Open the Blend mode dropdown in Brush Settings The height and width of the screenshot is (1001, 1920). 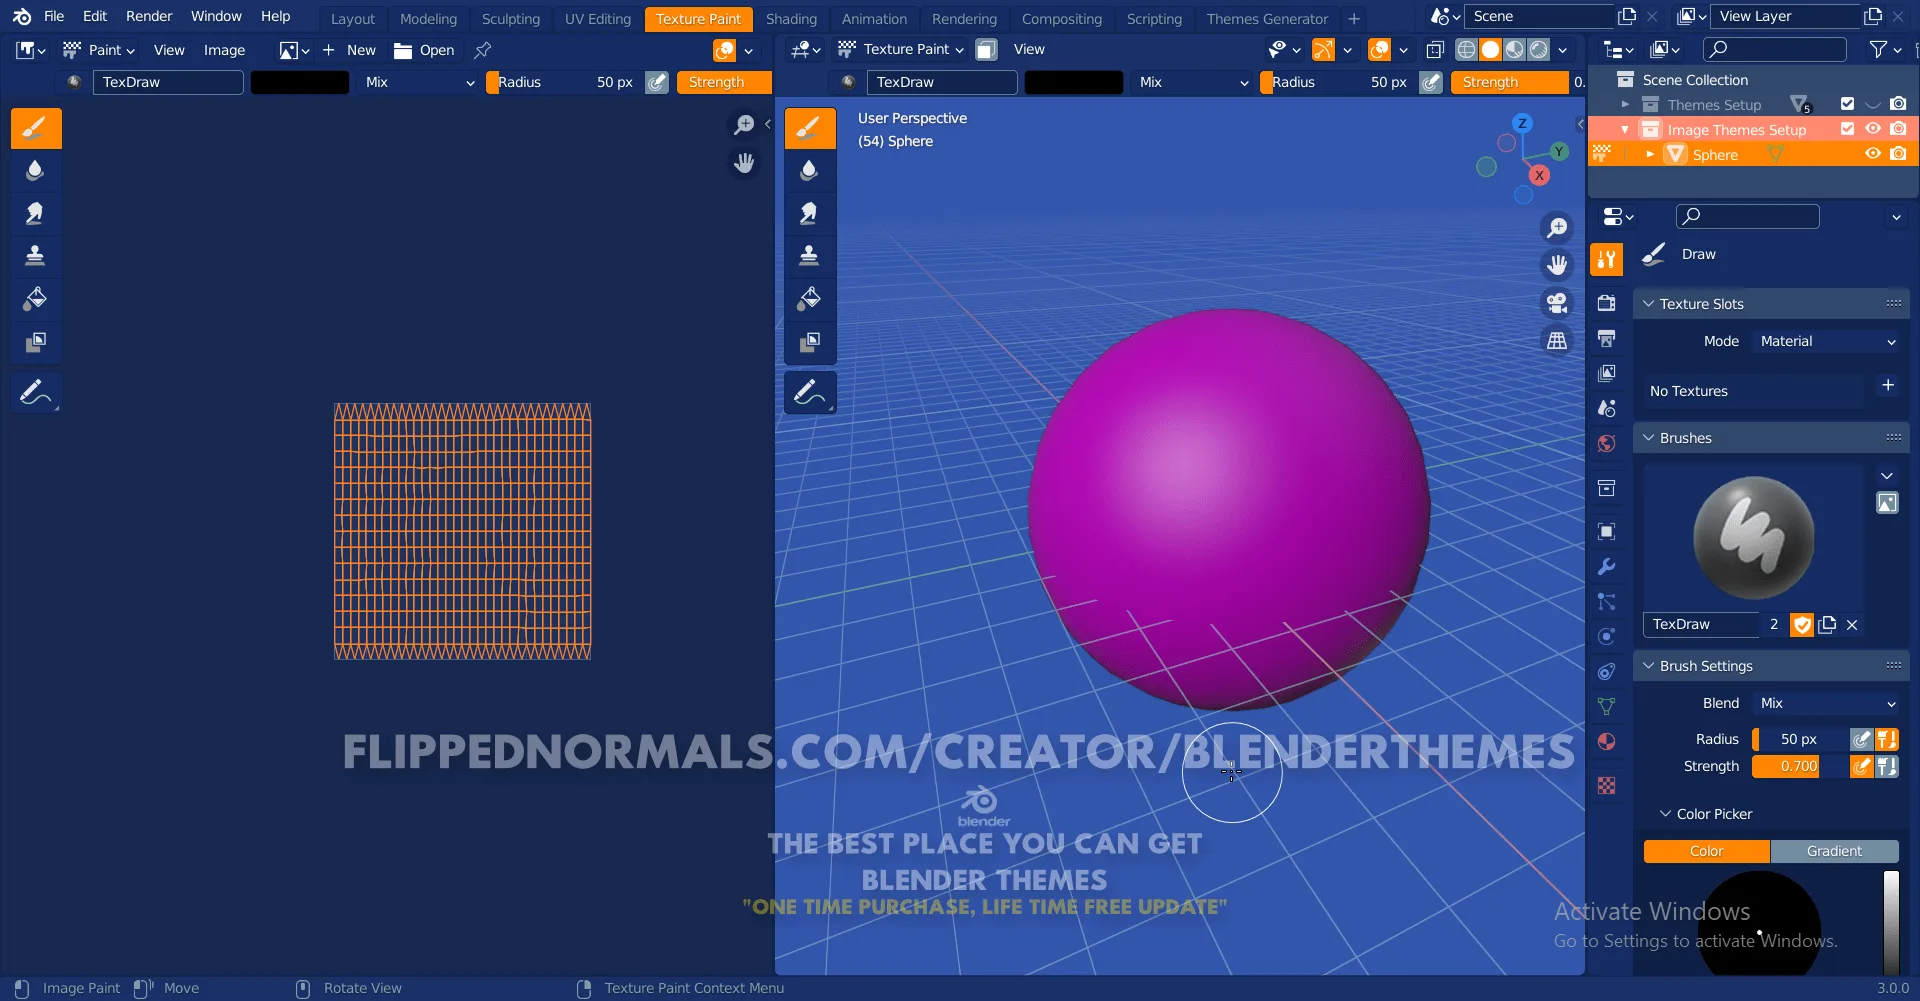1825,703
